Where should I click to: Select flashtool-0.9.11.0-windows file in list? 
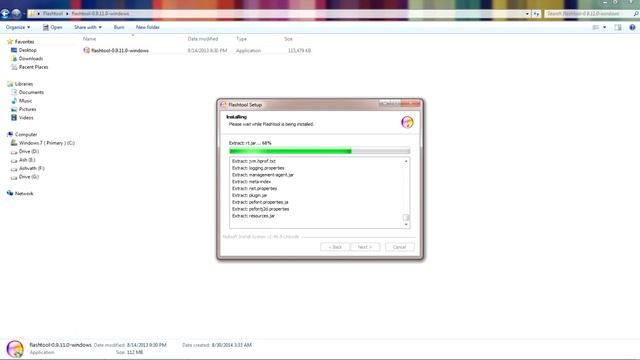click(x=120, y=51)
